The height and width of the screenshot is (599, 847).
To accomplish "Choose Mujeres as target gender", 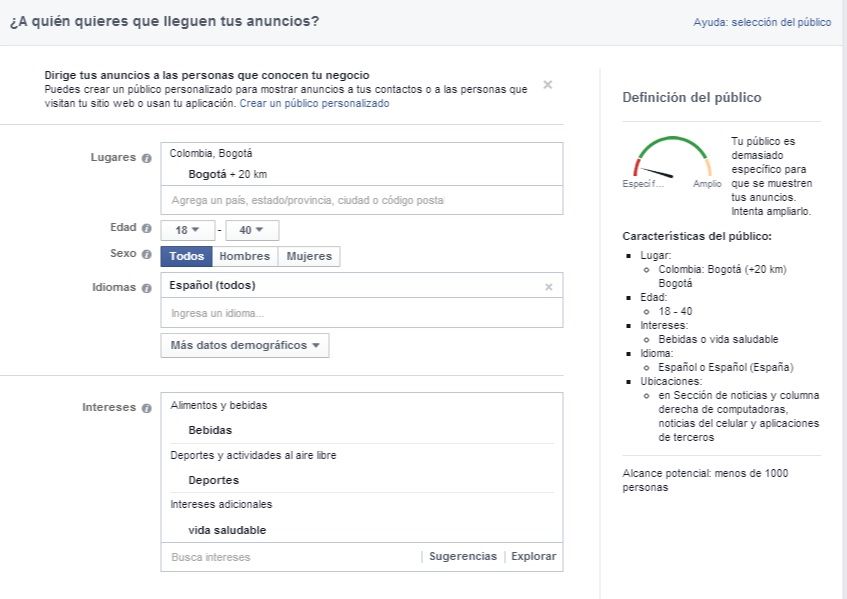I will click(309, 256).
